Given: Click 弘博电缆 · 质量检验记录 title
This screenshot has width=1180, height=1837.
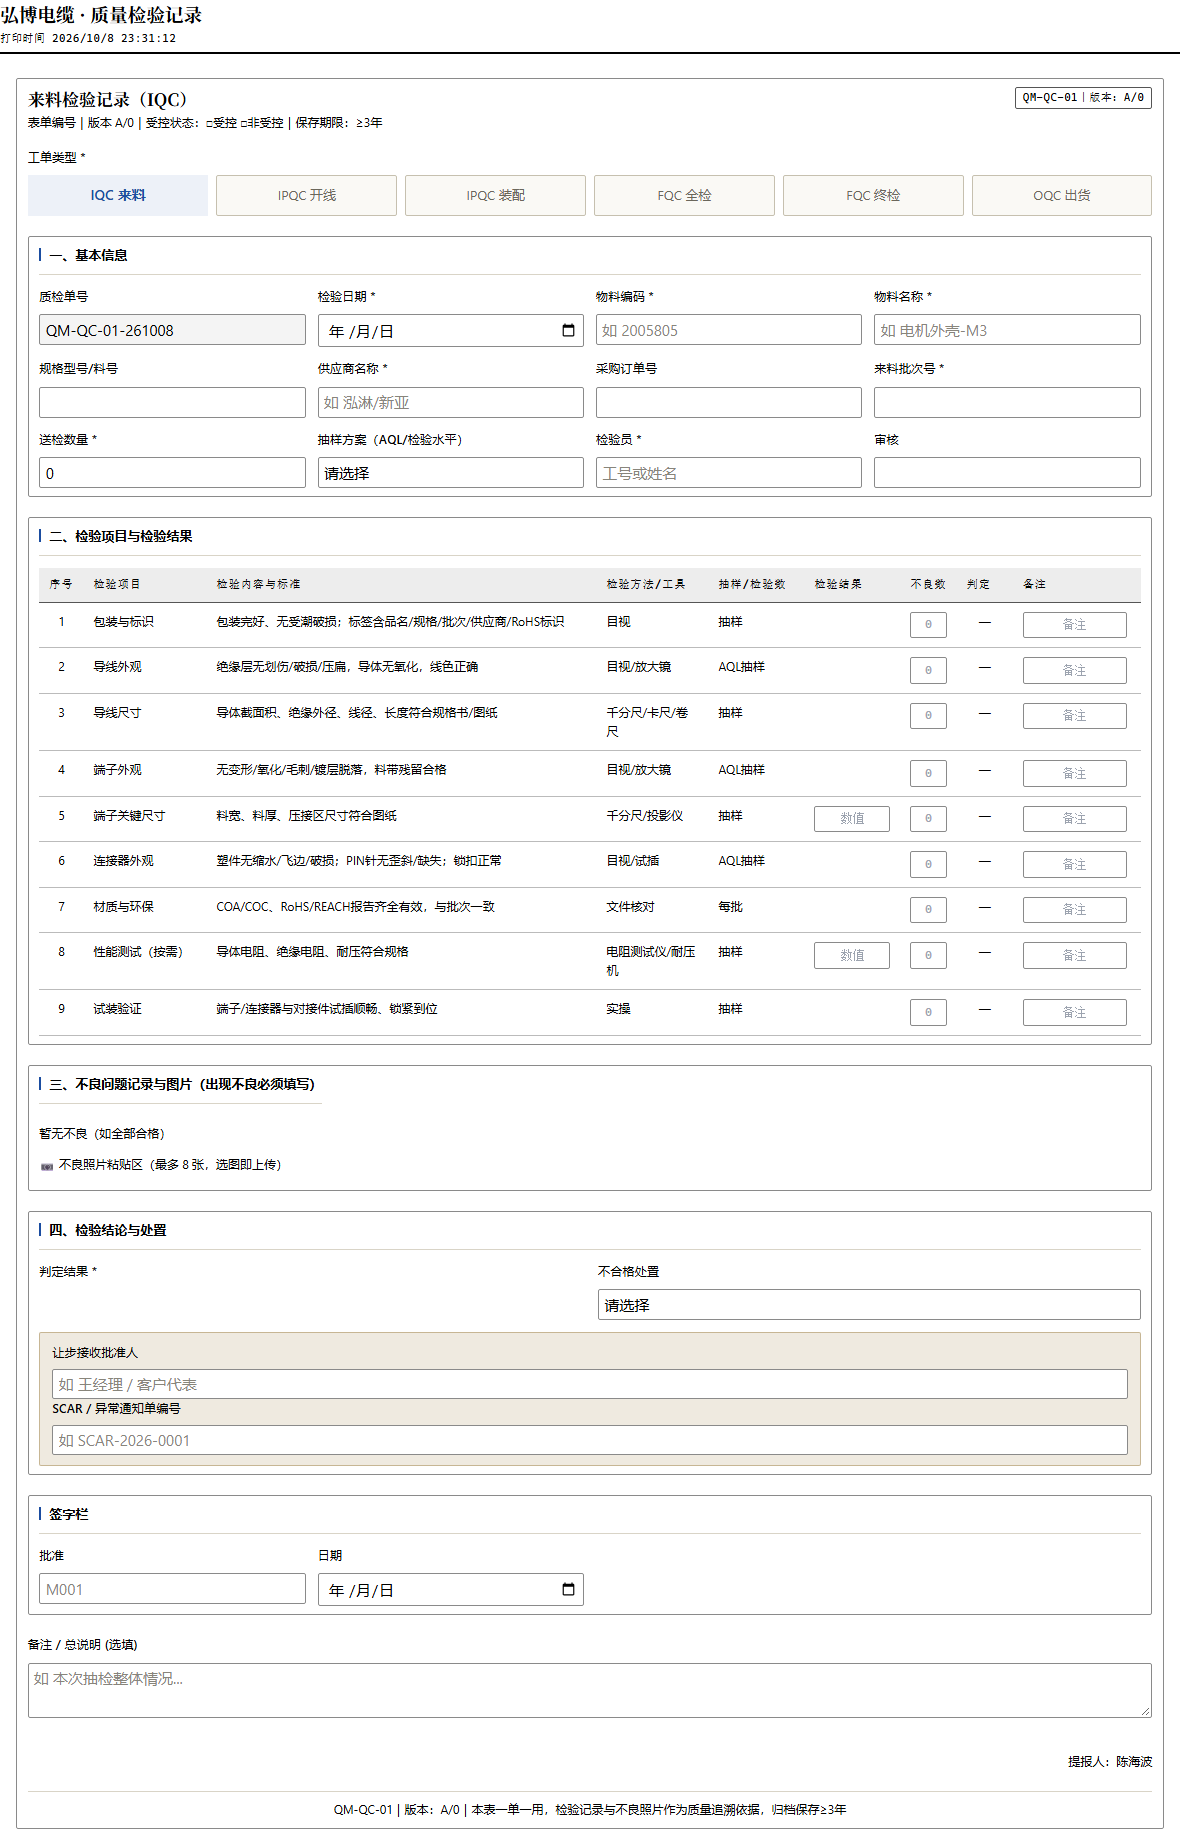Looking at the screenshot, I should (101, 15).
